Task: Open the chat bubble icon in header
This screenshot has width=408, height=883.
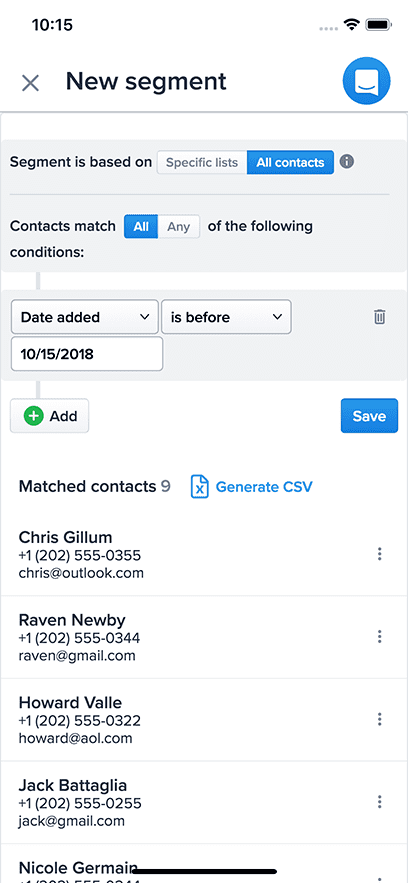Action: click(x=366, y=81)
